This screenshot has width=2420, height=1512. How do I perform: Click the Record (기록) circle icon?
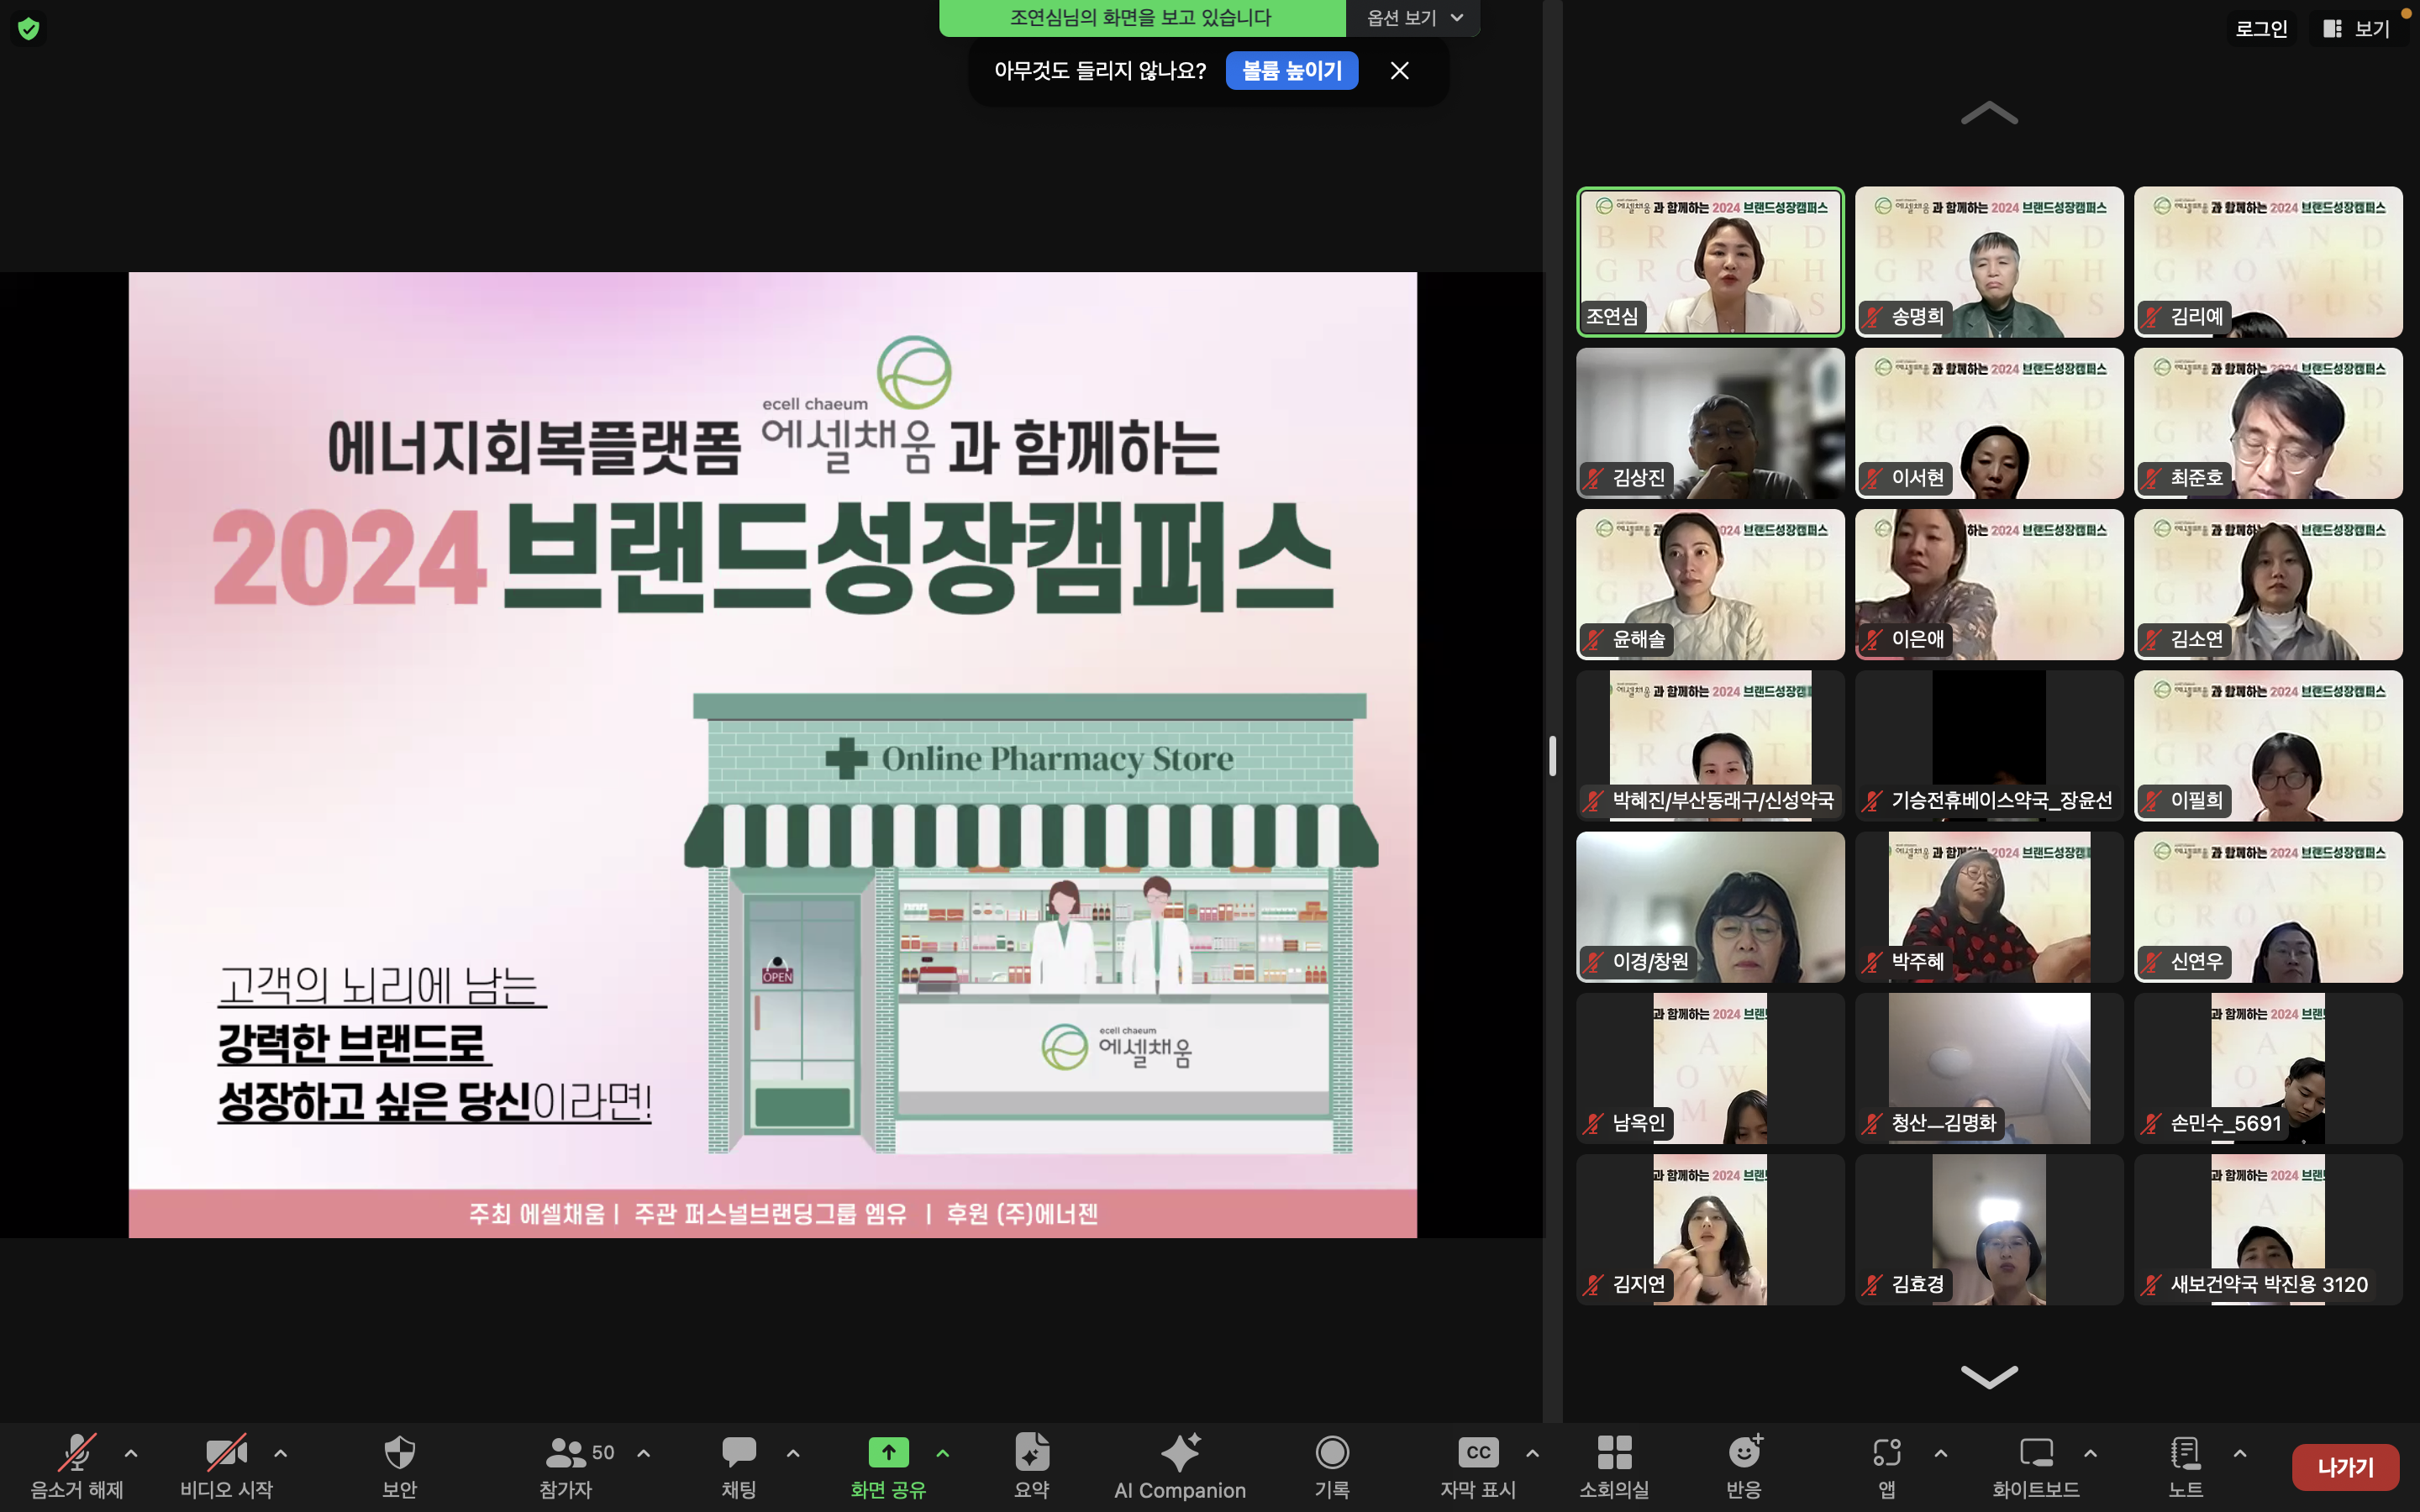1332,1453
